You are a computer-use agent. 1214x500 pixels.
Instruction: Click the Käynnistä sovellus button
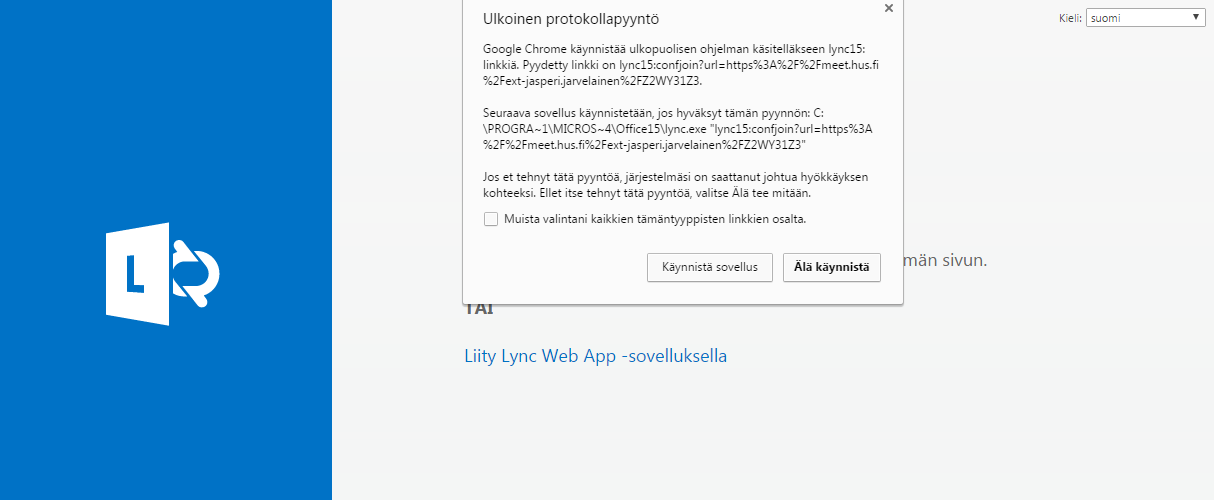point(710,267)
